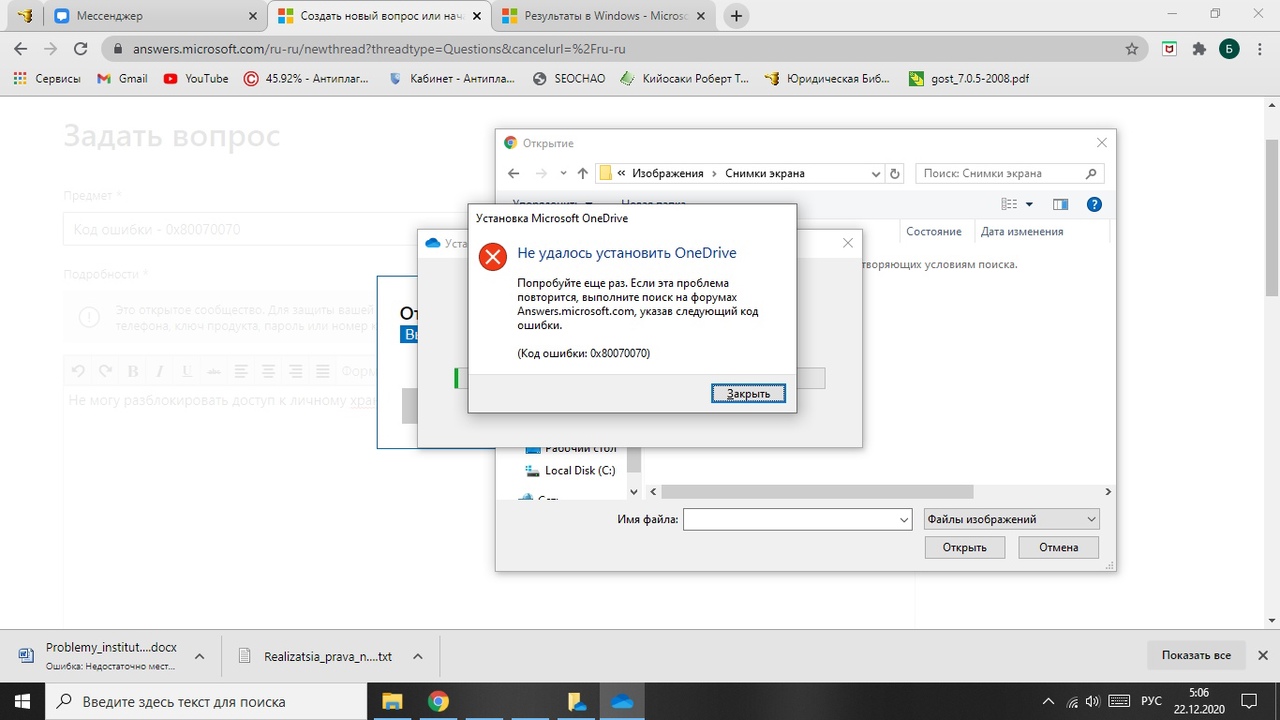The height and width of the screenshot is (720, 1280).
Task: Click the horizontal scrollbar in file list
Action: tap(817, 491)
